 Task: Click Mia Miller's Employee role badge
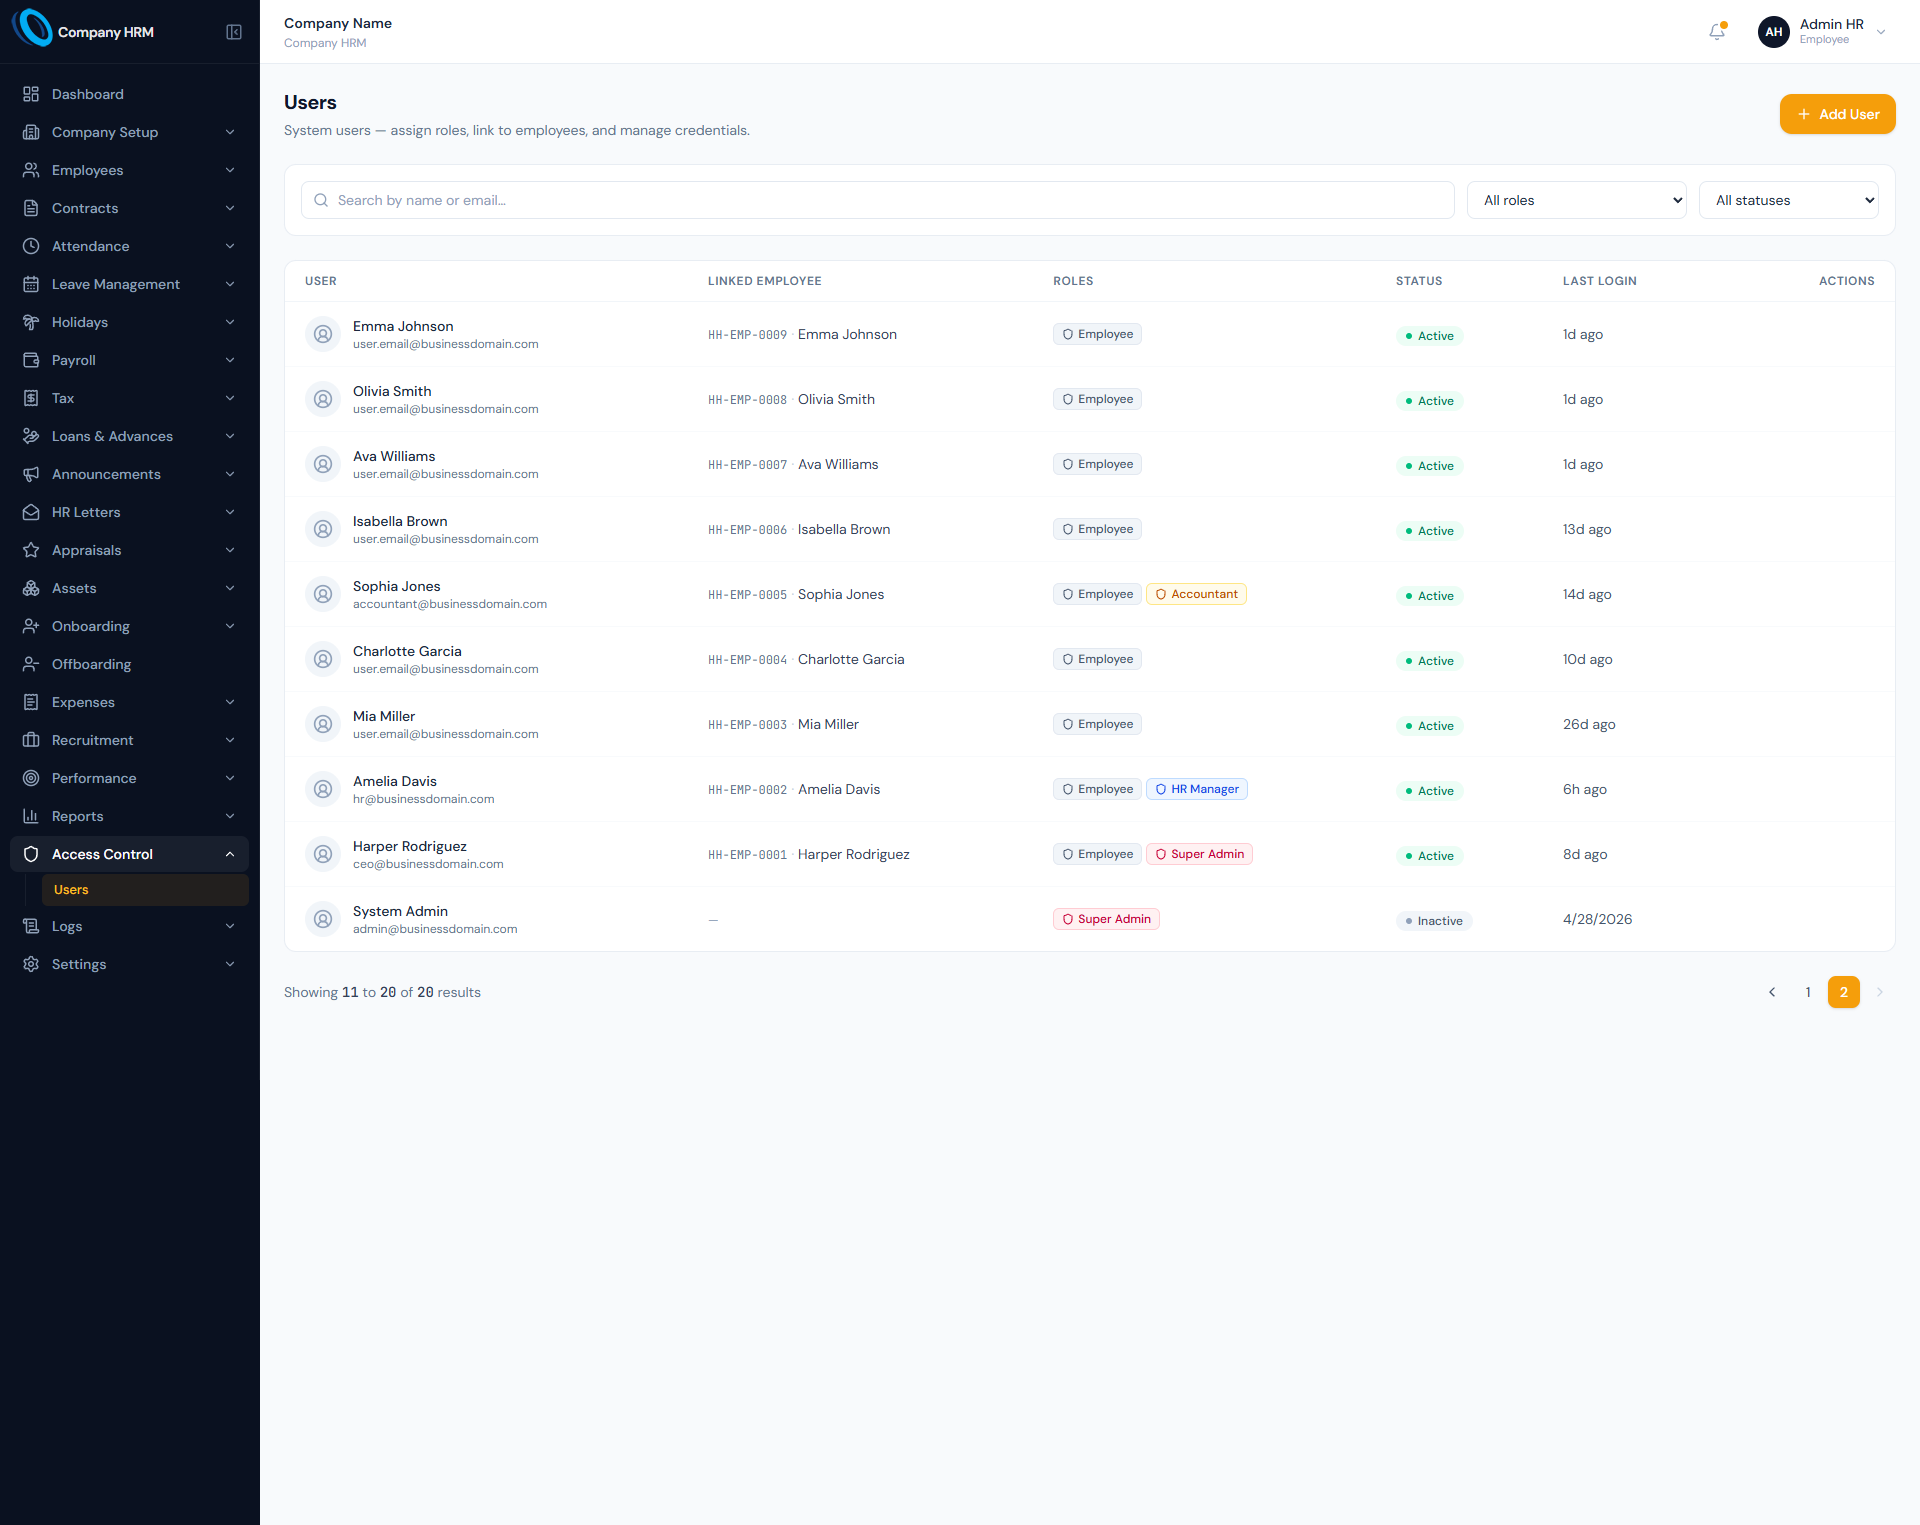[1097, 724]
